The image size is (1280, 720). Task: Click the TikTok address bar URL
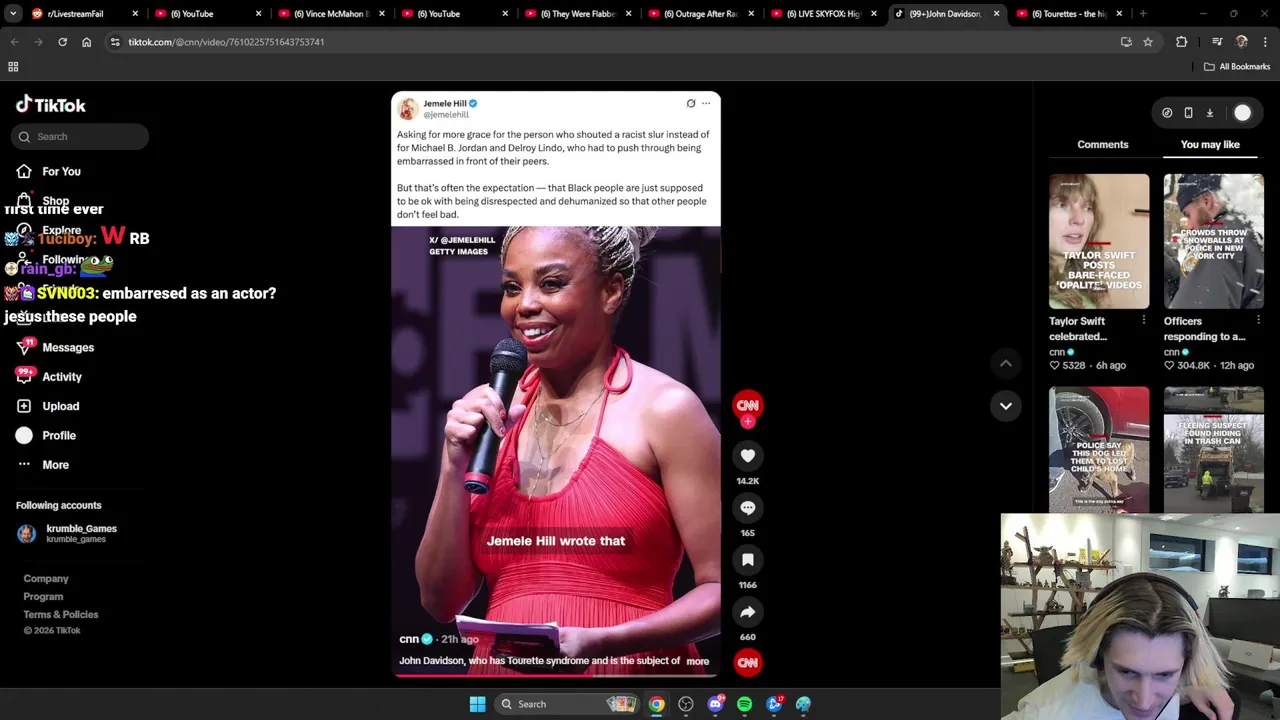[x=226, y=42]
